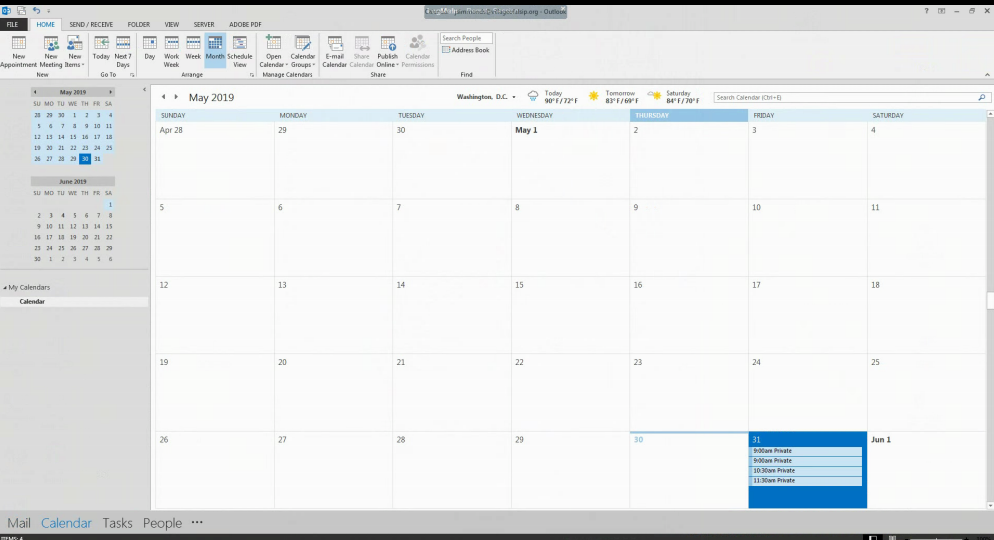Click Tomorrow's weather forecast
Image resolution: width=994 pixels, height=540 pixels.
(x=614, y=97)
